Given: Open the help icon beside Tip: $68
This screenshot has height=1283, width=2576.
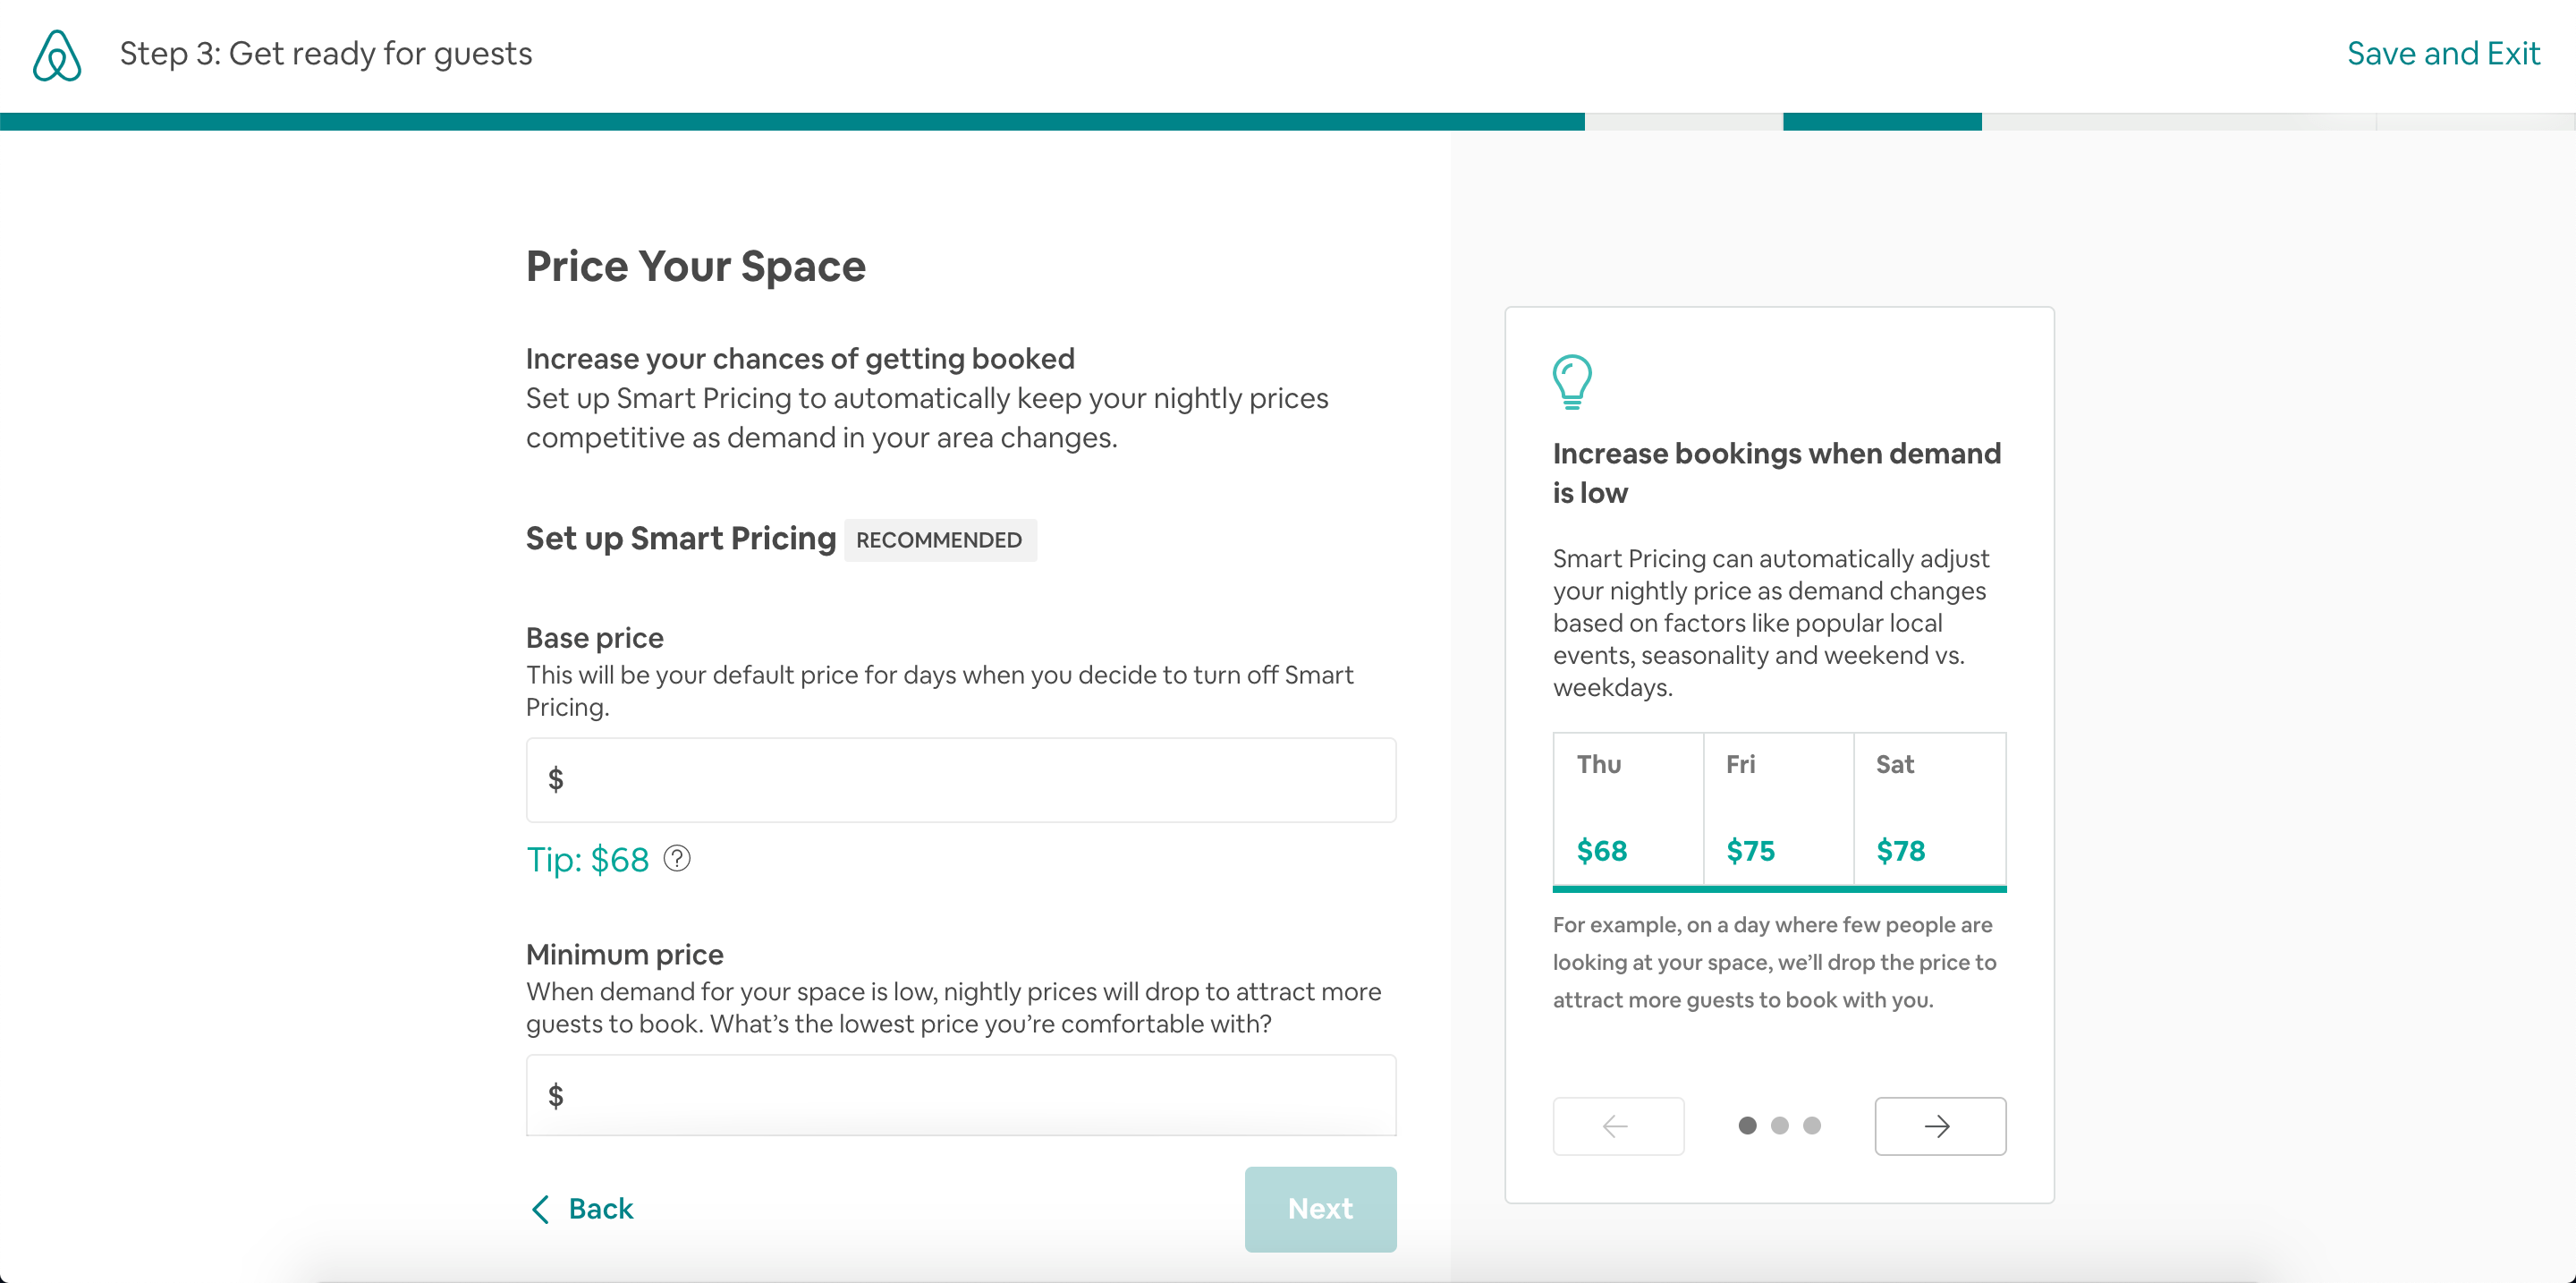Looking at the screenshot, I should click(677, 859).
